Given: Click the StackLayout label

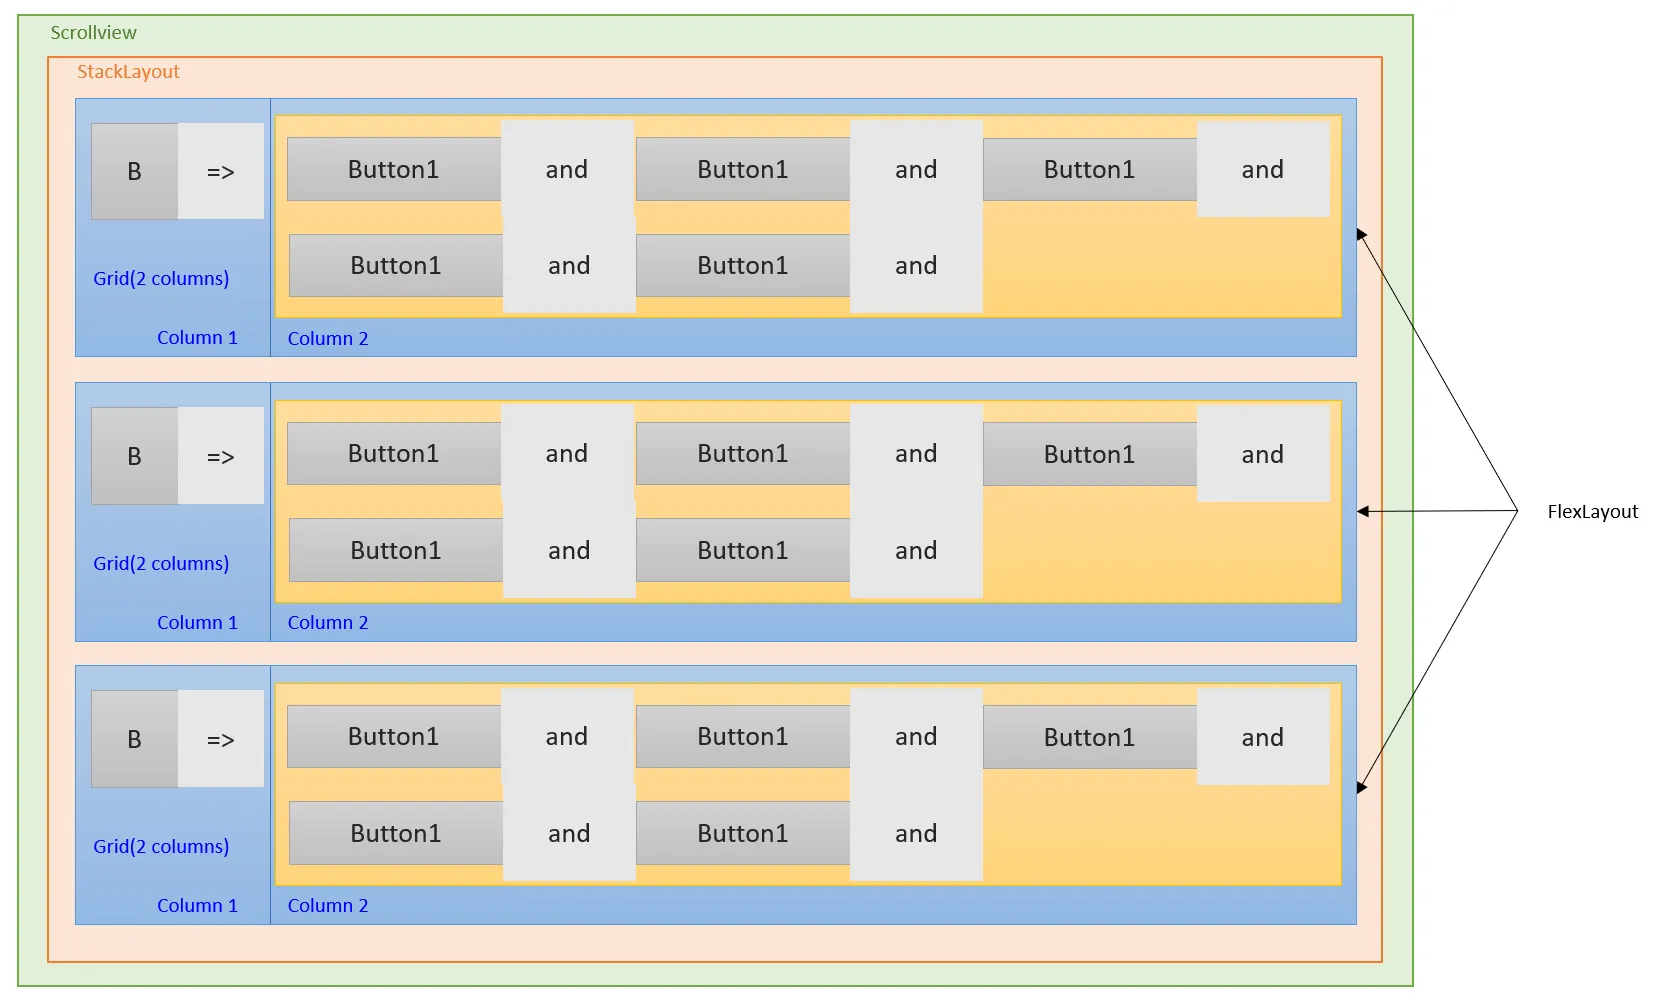Looking at the screenshot, I should pos(128,71).
